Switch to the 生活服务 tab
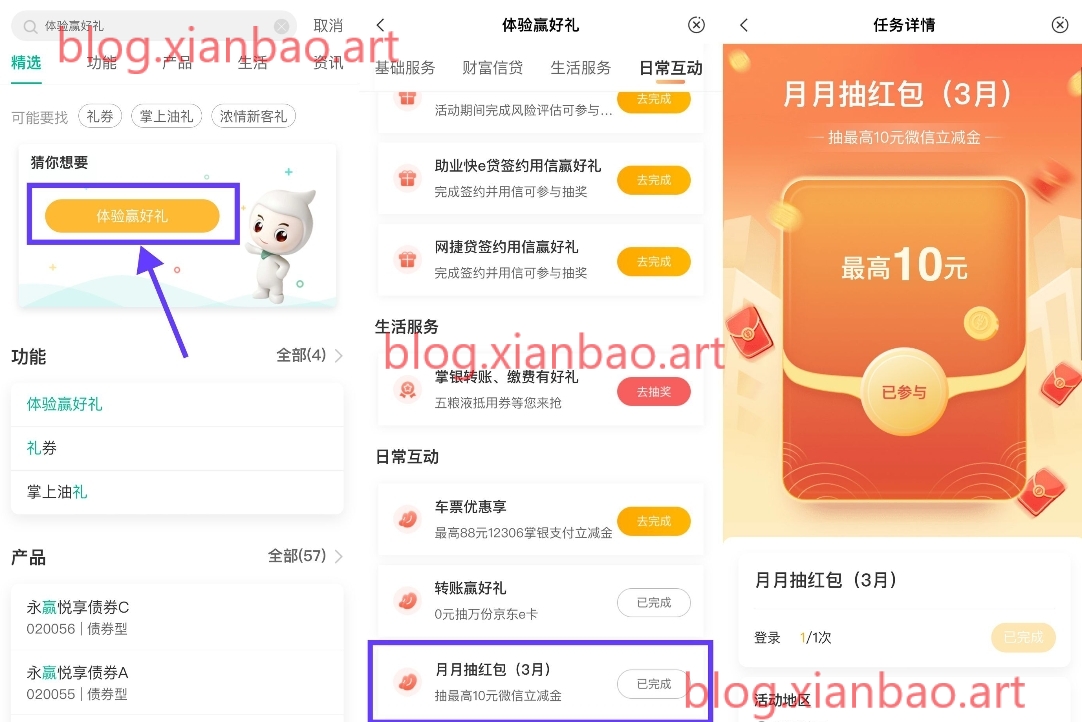Image resolution: width=1082 pixels, height=722 pixels. click(581, 68)
